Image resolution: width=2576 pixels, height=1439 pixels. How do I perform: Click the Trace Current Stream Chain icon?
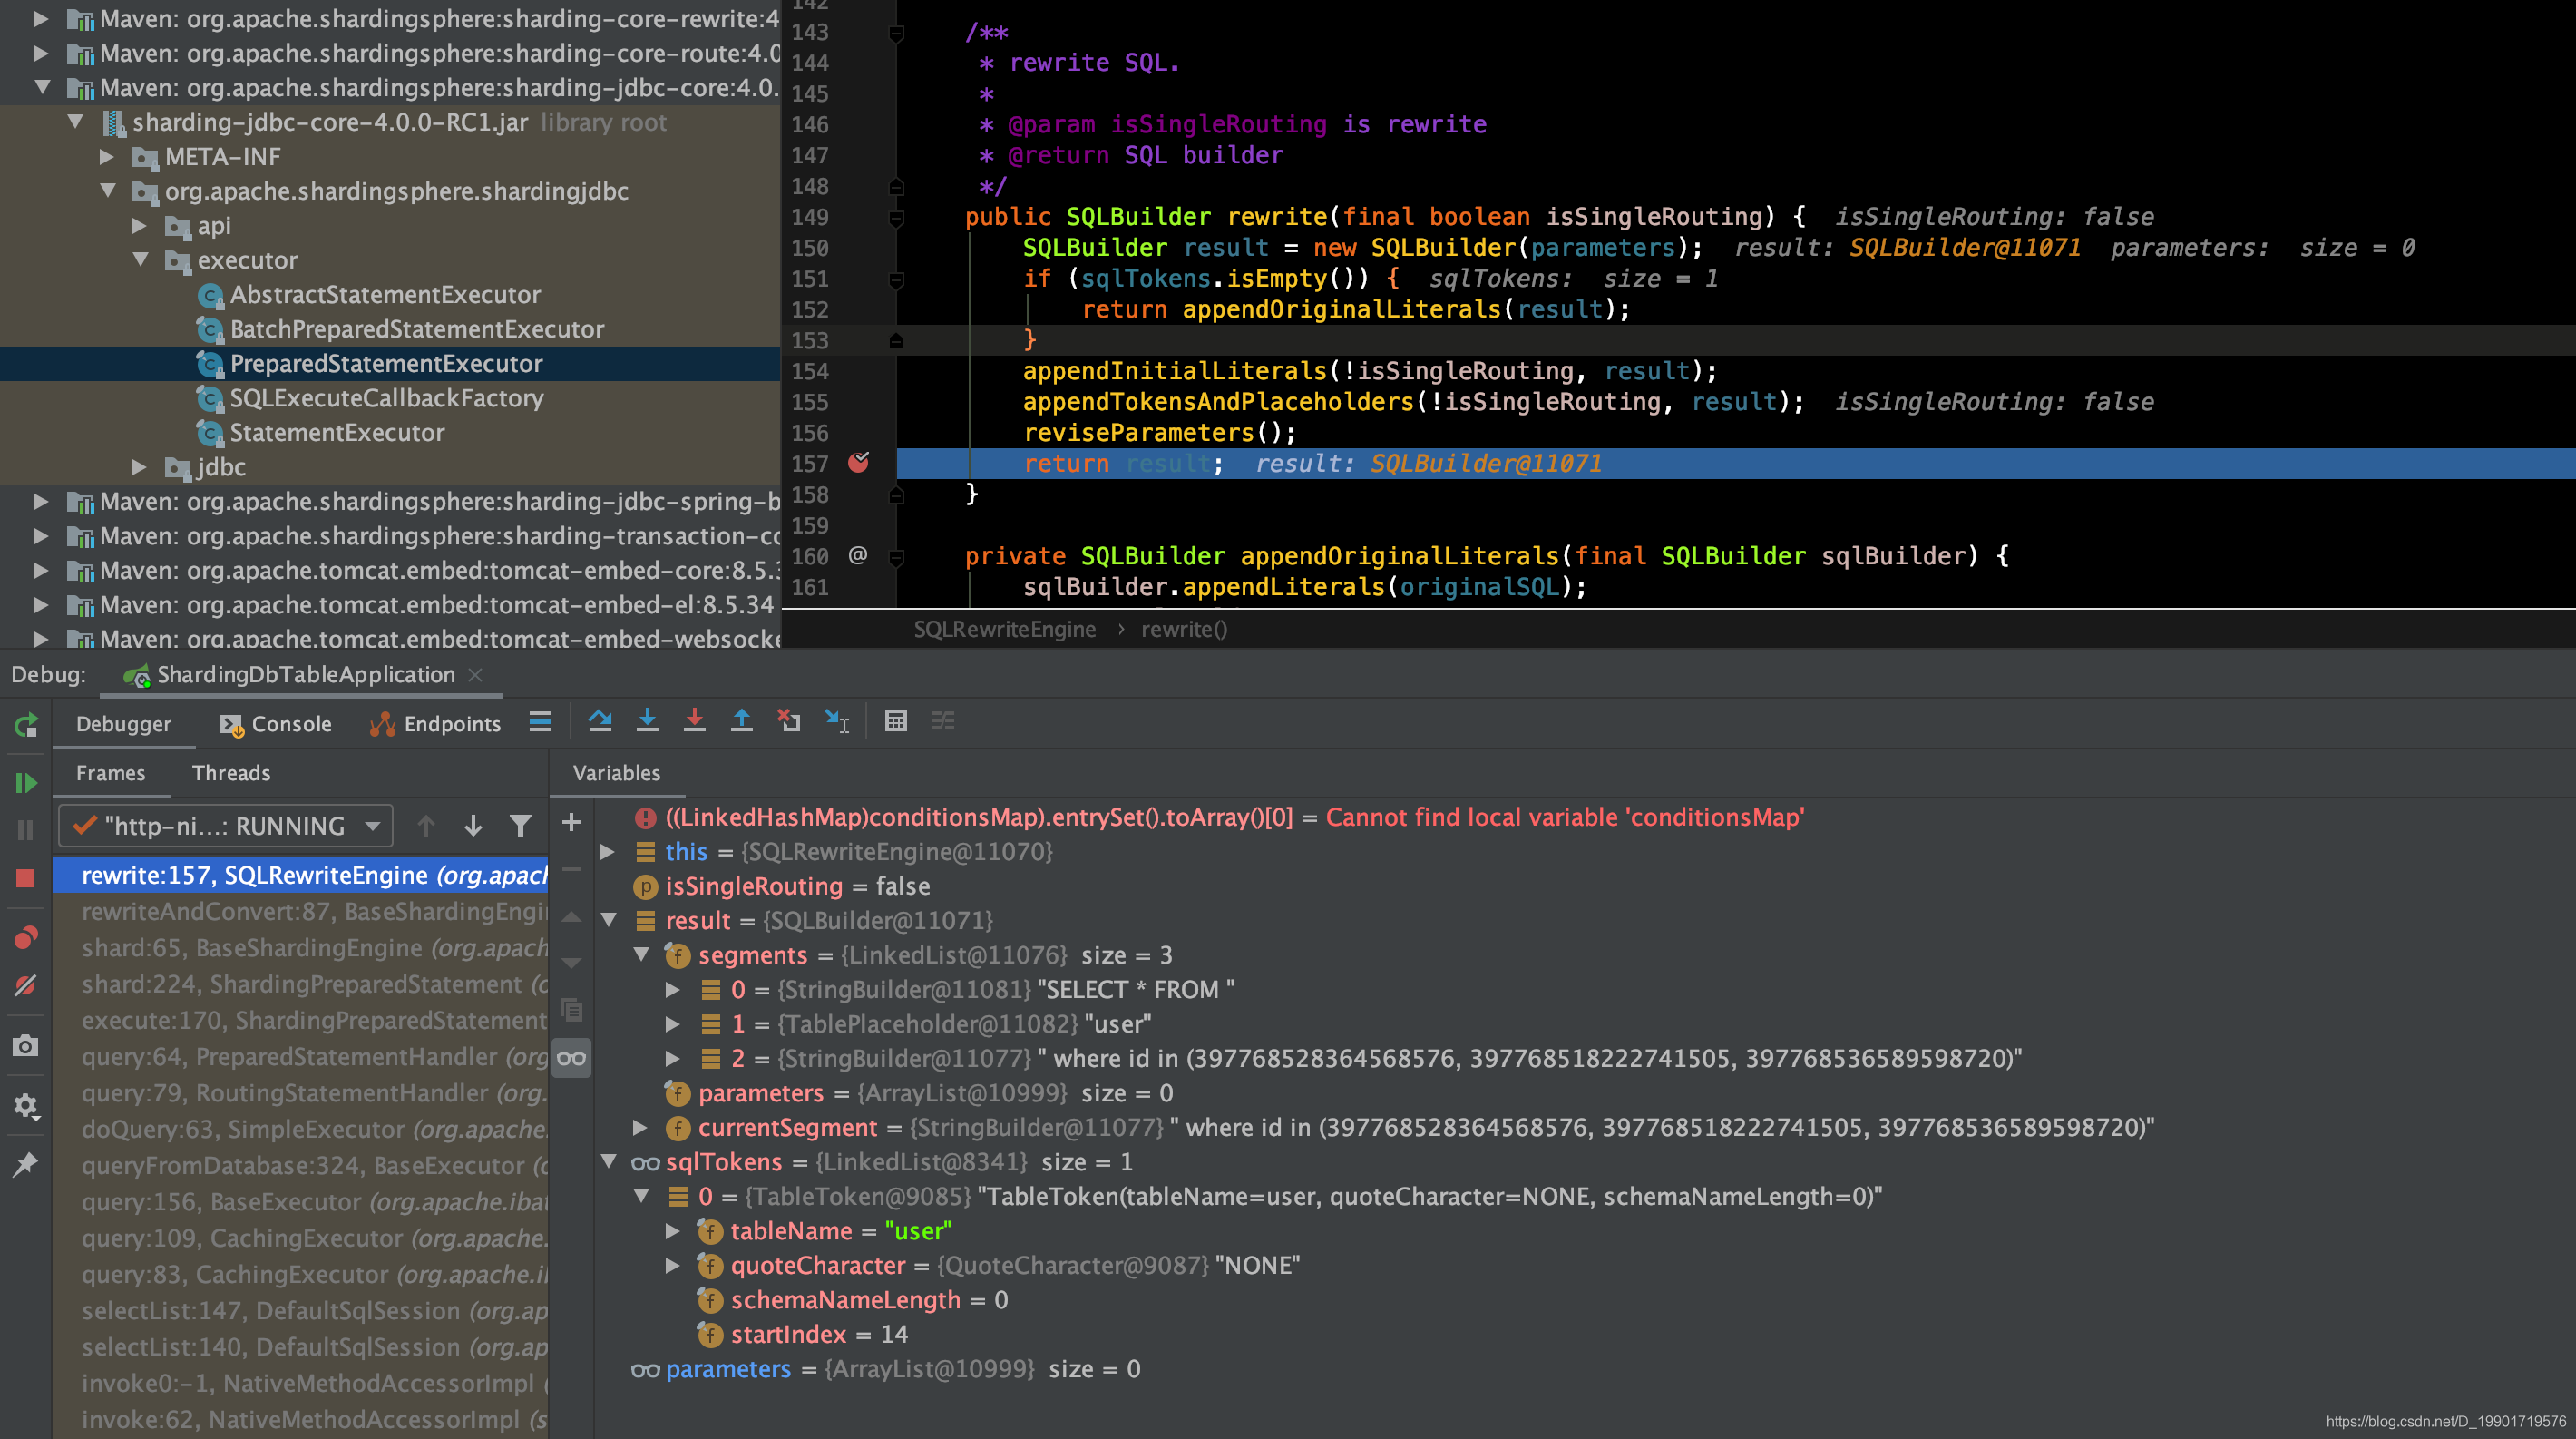coord(943,721)
